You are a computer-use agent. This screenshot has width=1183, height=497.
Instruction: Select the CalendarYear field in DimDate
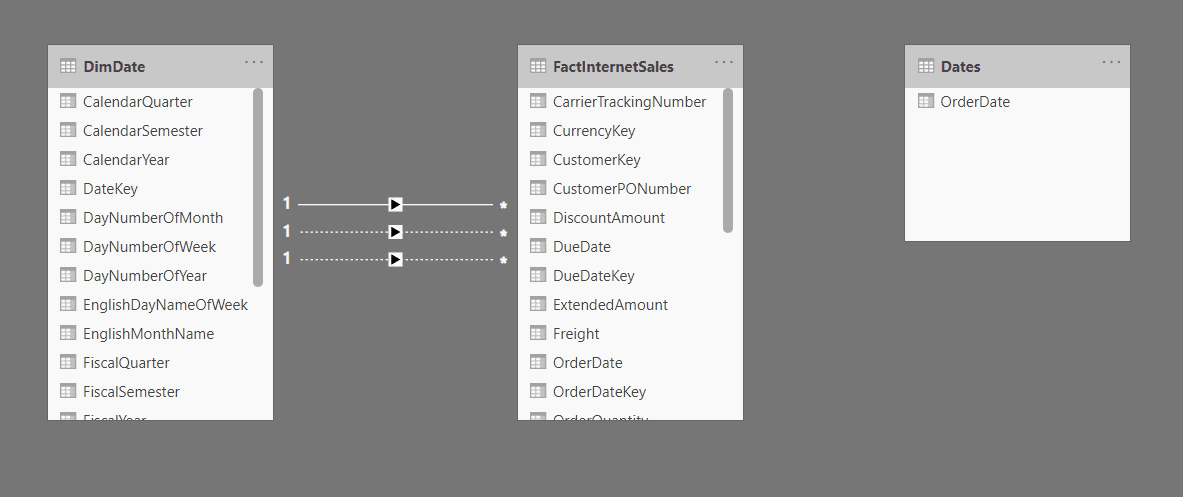click(126, 160)
